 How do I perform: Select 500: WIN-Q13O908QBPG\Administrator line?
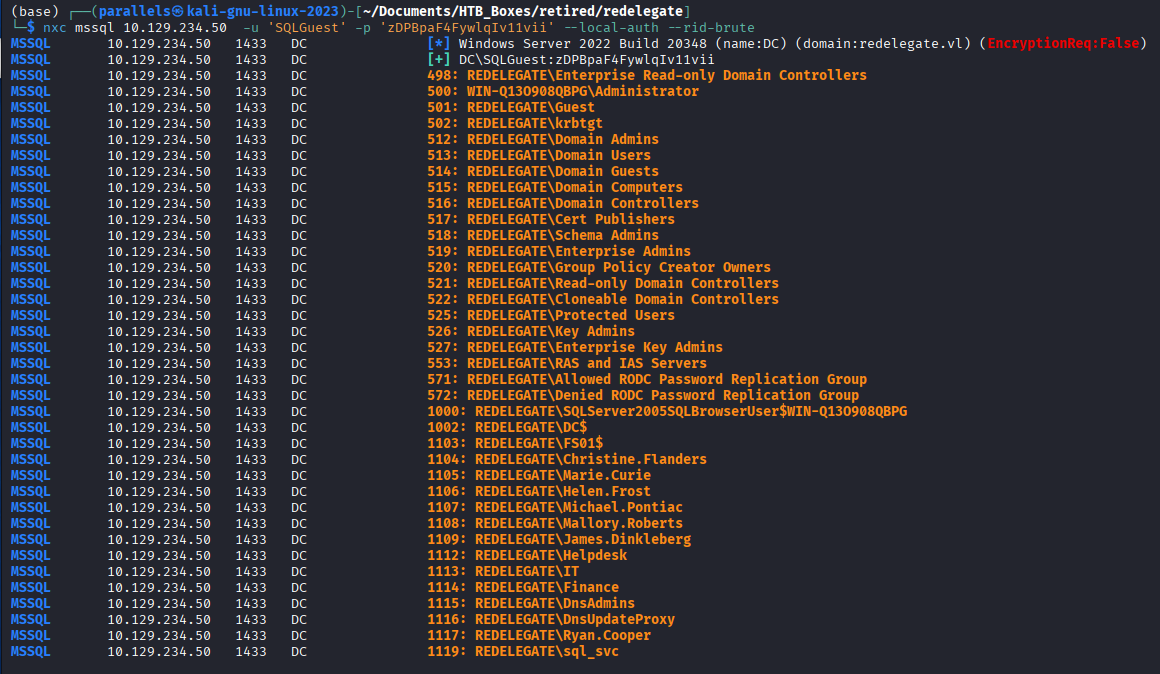coord(563,91)
